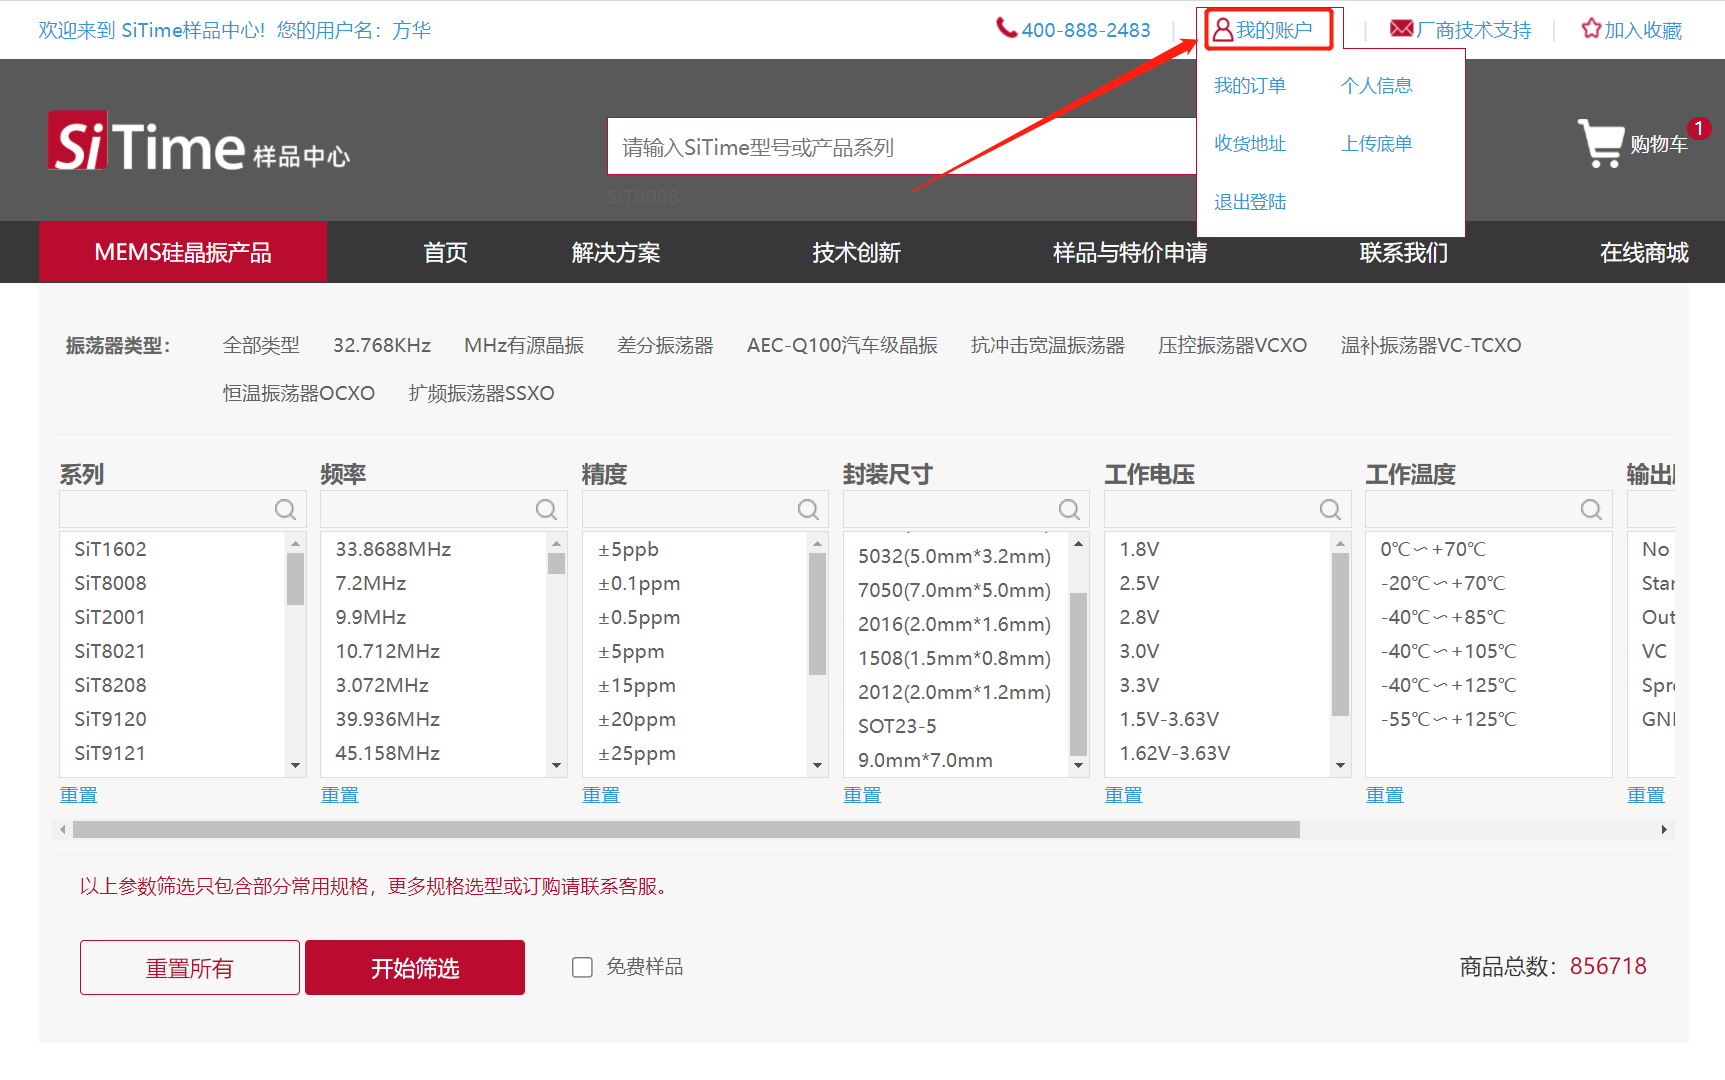Click down arrow of 精度 list scrollbar
The image size is (1725, 1080).
click(818, 766)
